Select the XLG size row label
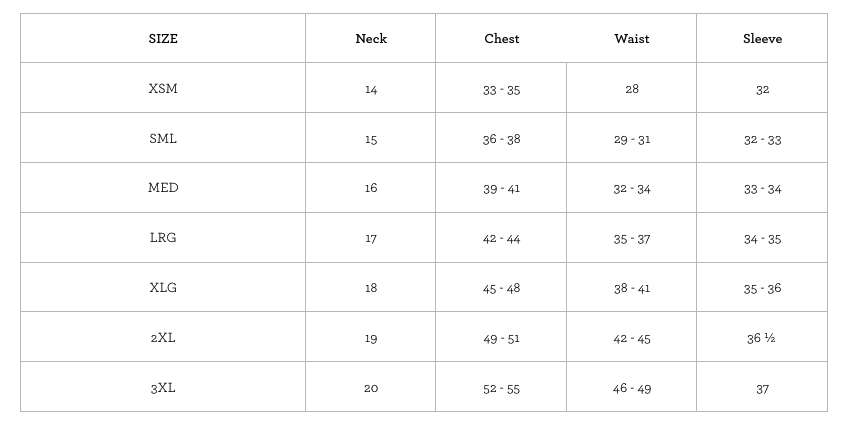Viewport: 857px width, 435px height. point(163,288)
